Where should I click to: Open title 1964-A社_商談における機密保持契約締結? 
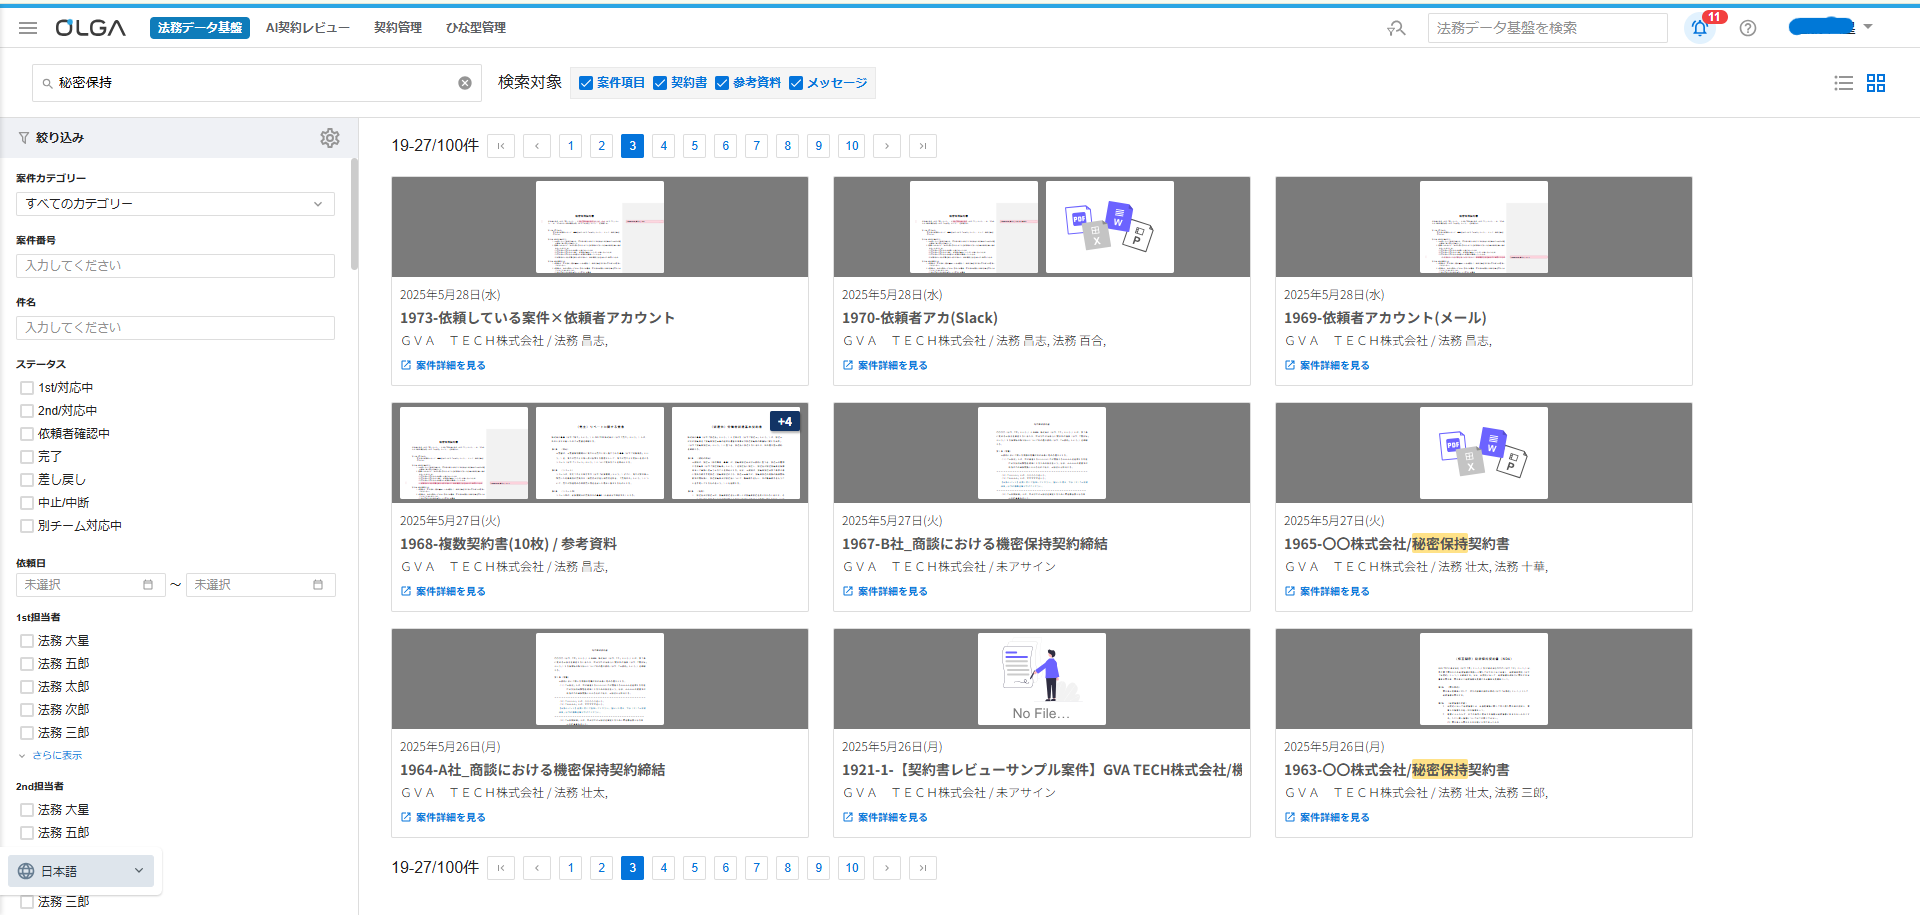(x=532, y=770)
